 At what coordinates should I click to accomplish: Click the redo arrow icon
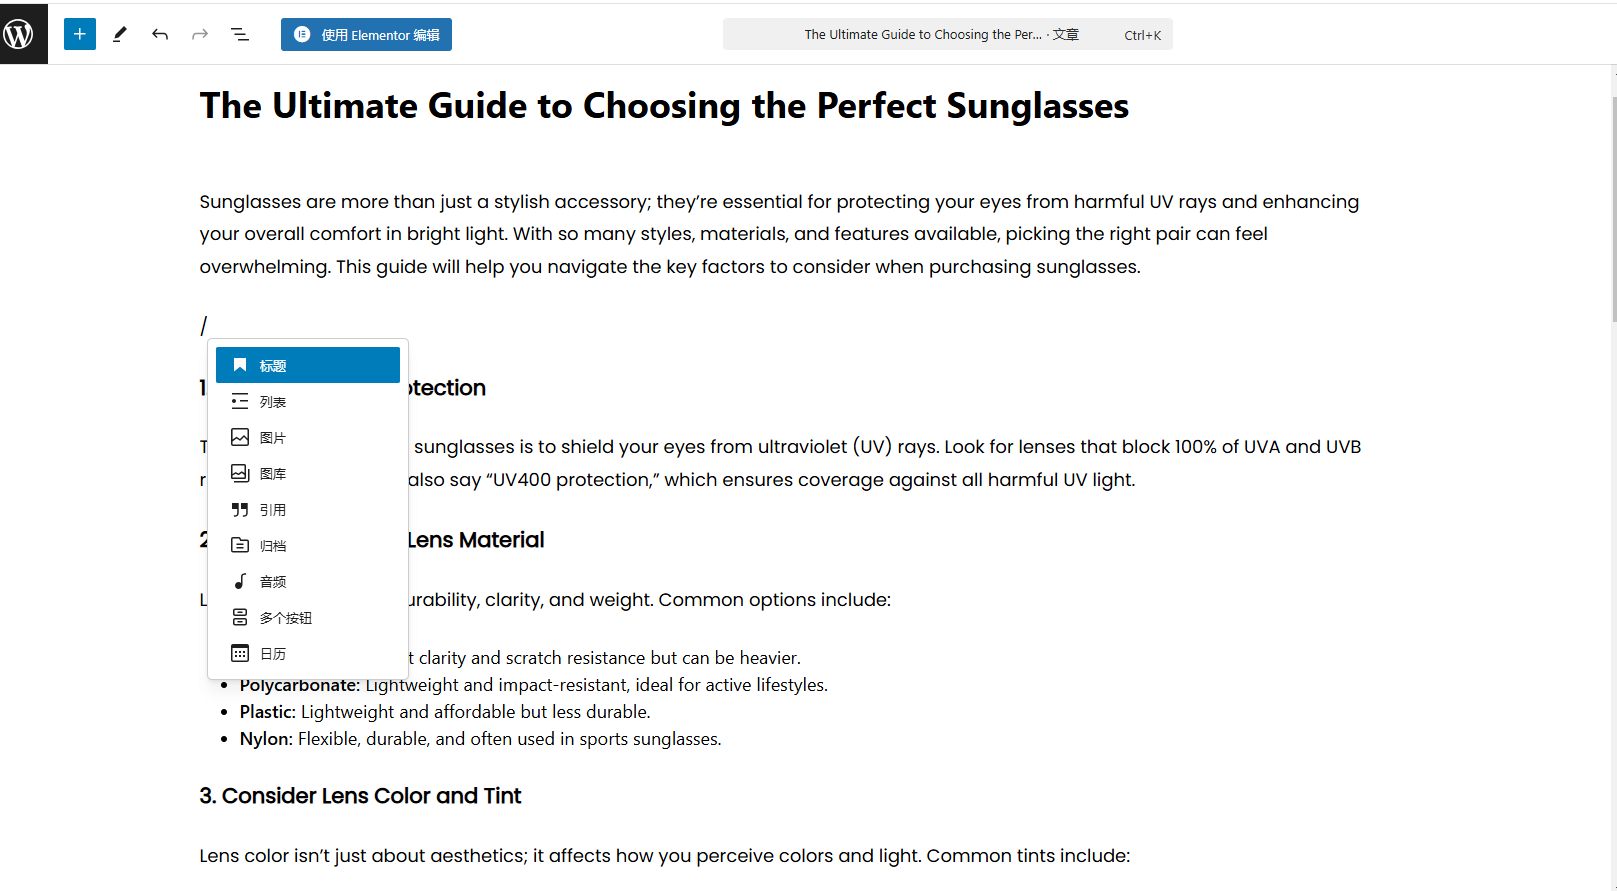200,34
